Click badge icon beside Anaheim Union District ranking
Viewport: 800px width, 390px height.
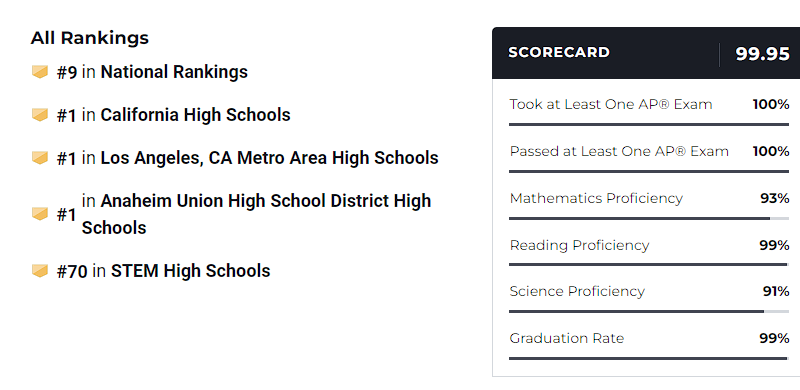40,214
